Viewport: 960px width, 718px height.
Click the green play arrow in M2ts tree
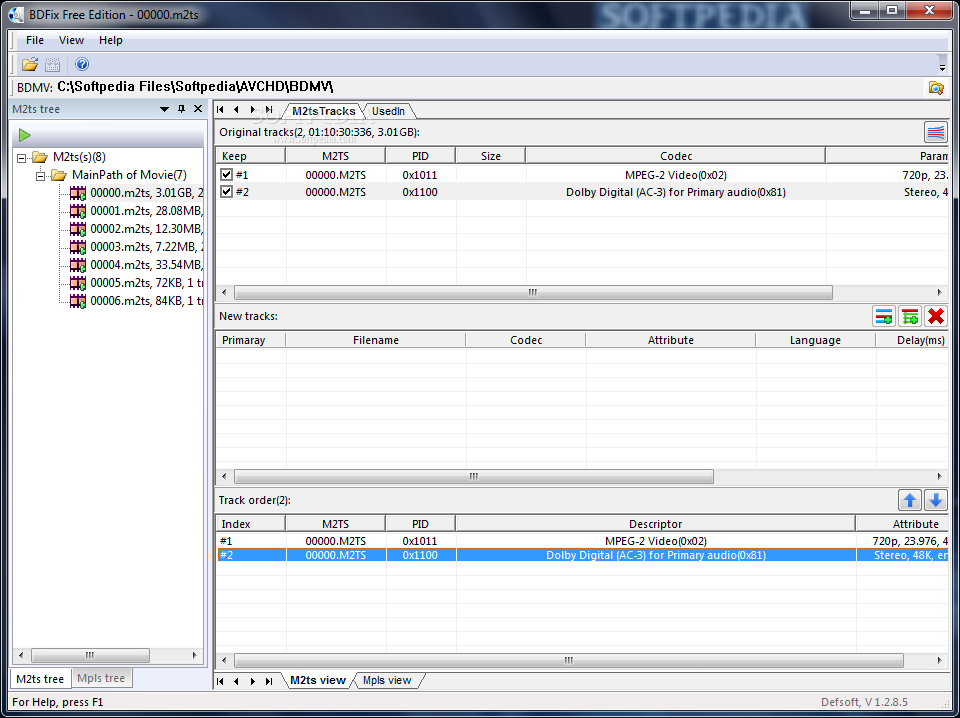click(24, 135)
